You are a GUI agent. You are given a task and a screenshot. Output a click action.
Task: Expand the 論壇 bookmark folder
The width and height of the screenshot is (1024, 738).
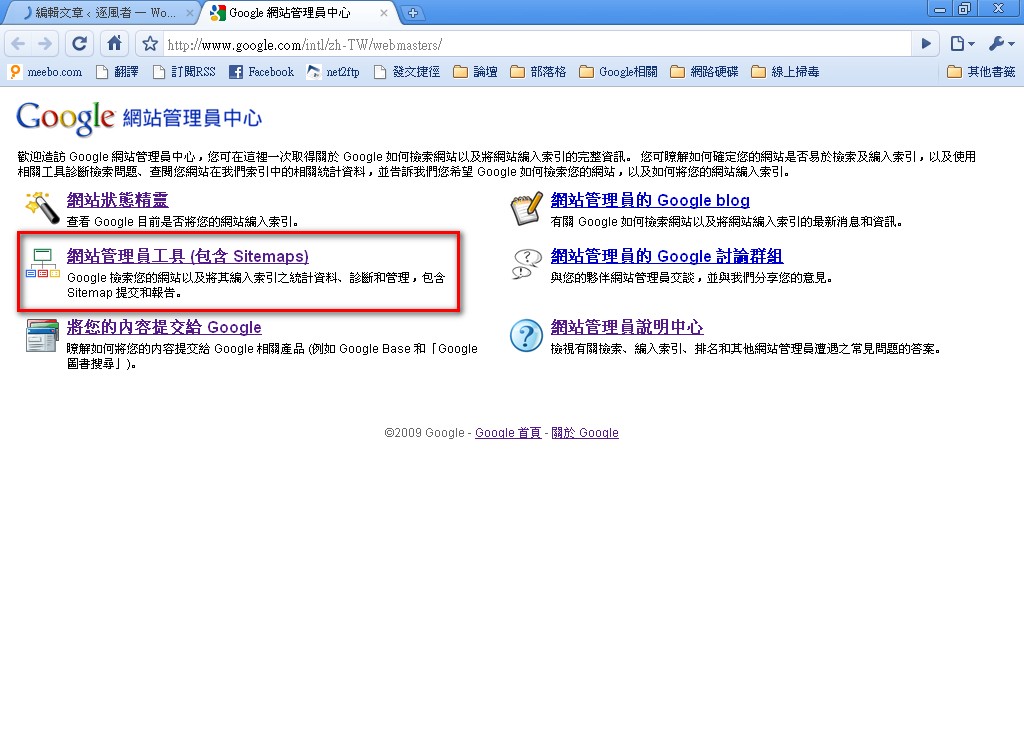(475, 72)
